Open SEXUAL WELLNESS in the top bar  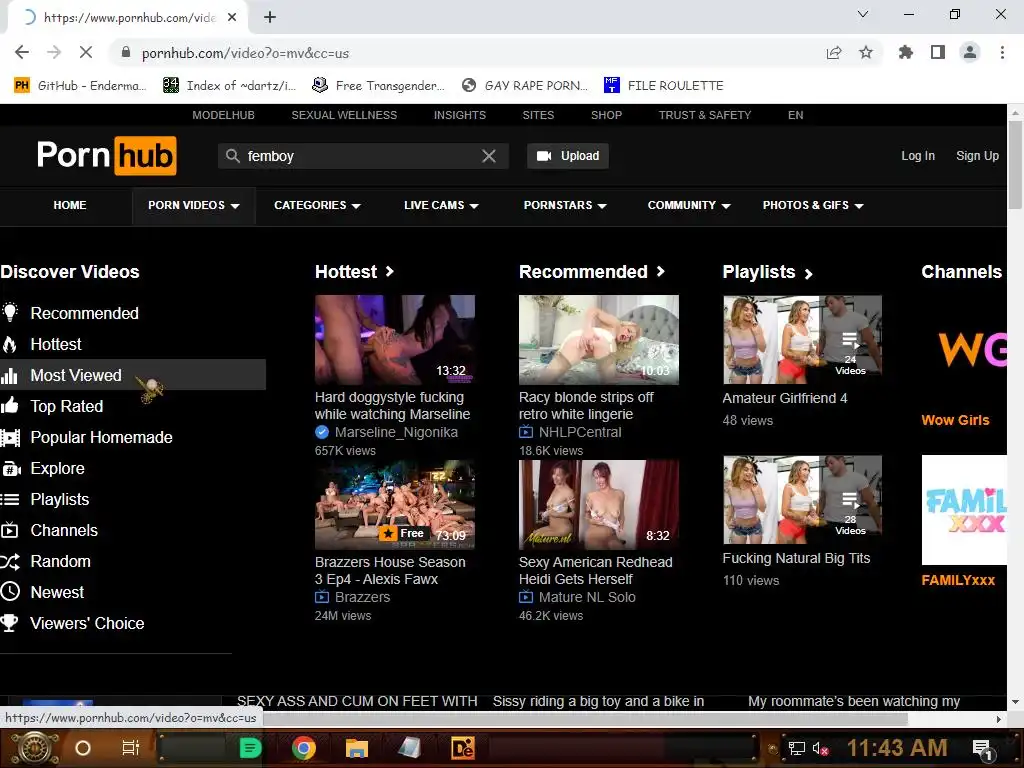pos(344,115)
